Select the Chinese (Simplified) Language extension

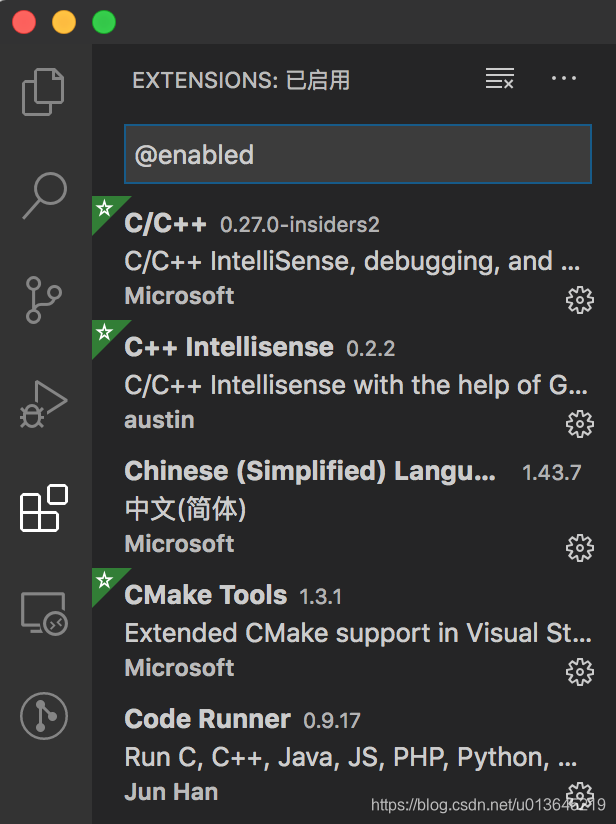tap(340, 507)
